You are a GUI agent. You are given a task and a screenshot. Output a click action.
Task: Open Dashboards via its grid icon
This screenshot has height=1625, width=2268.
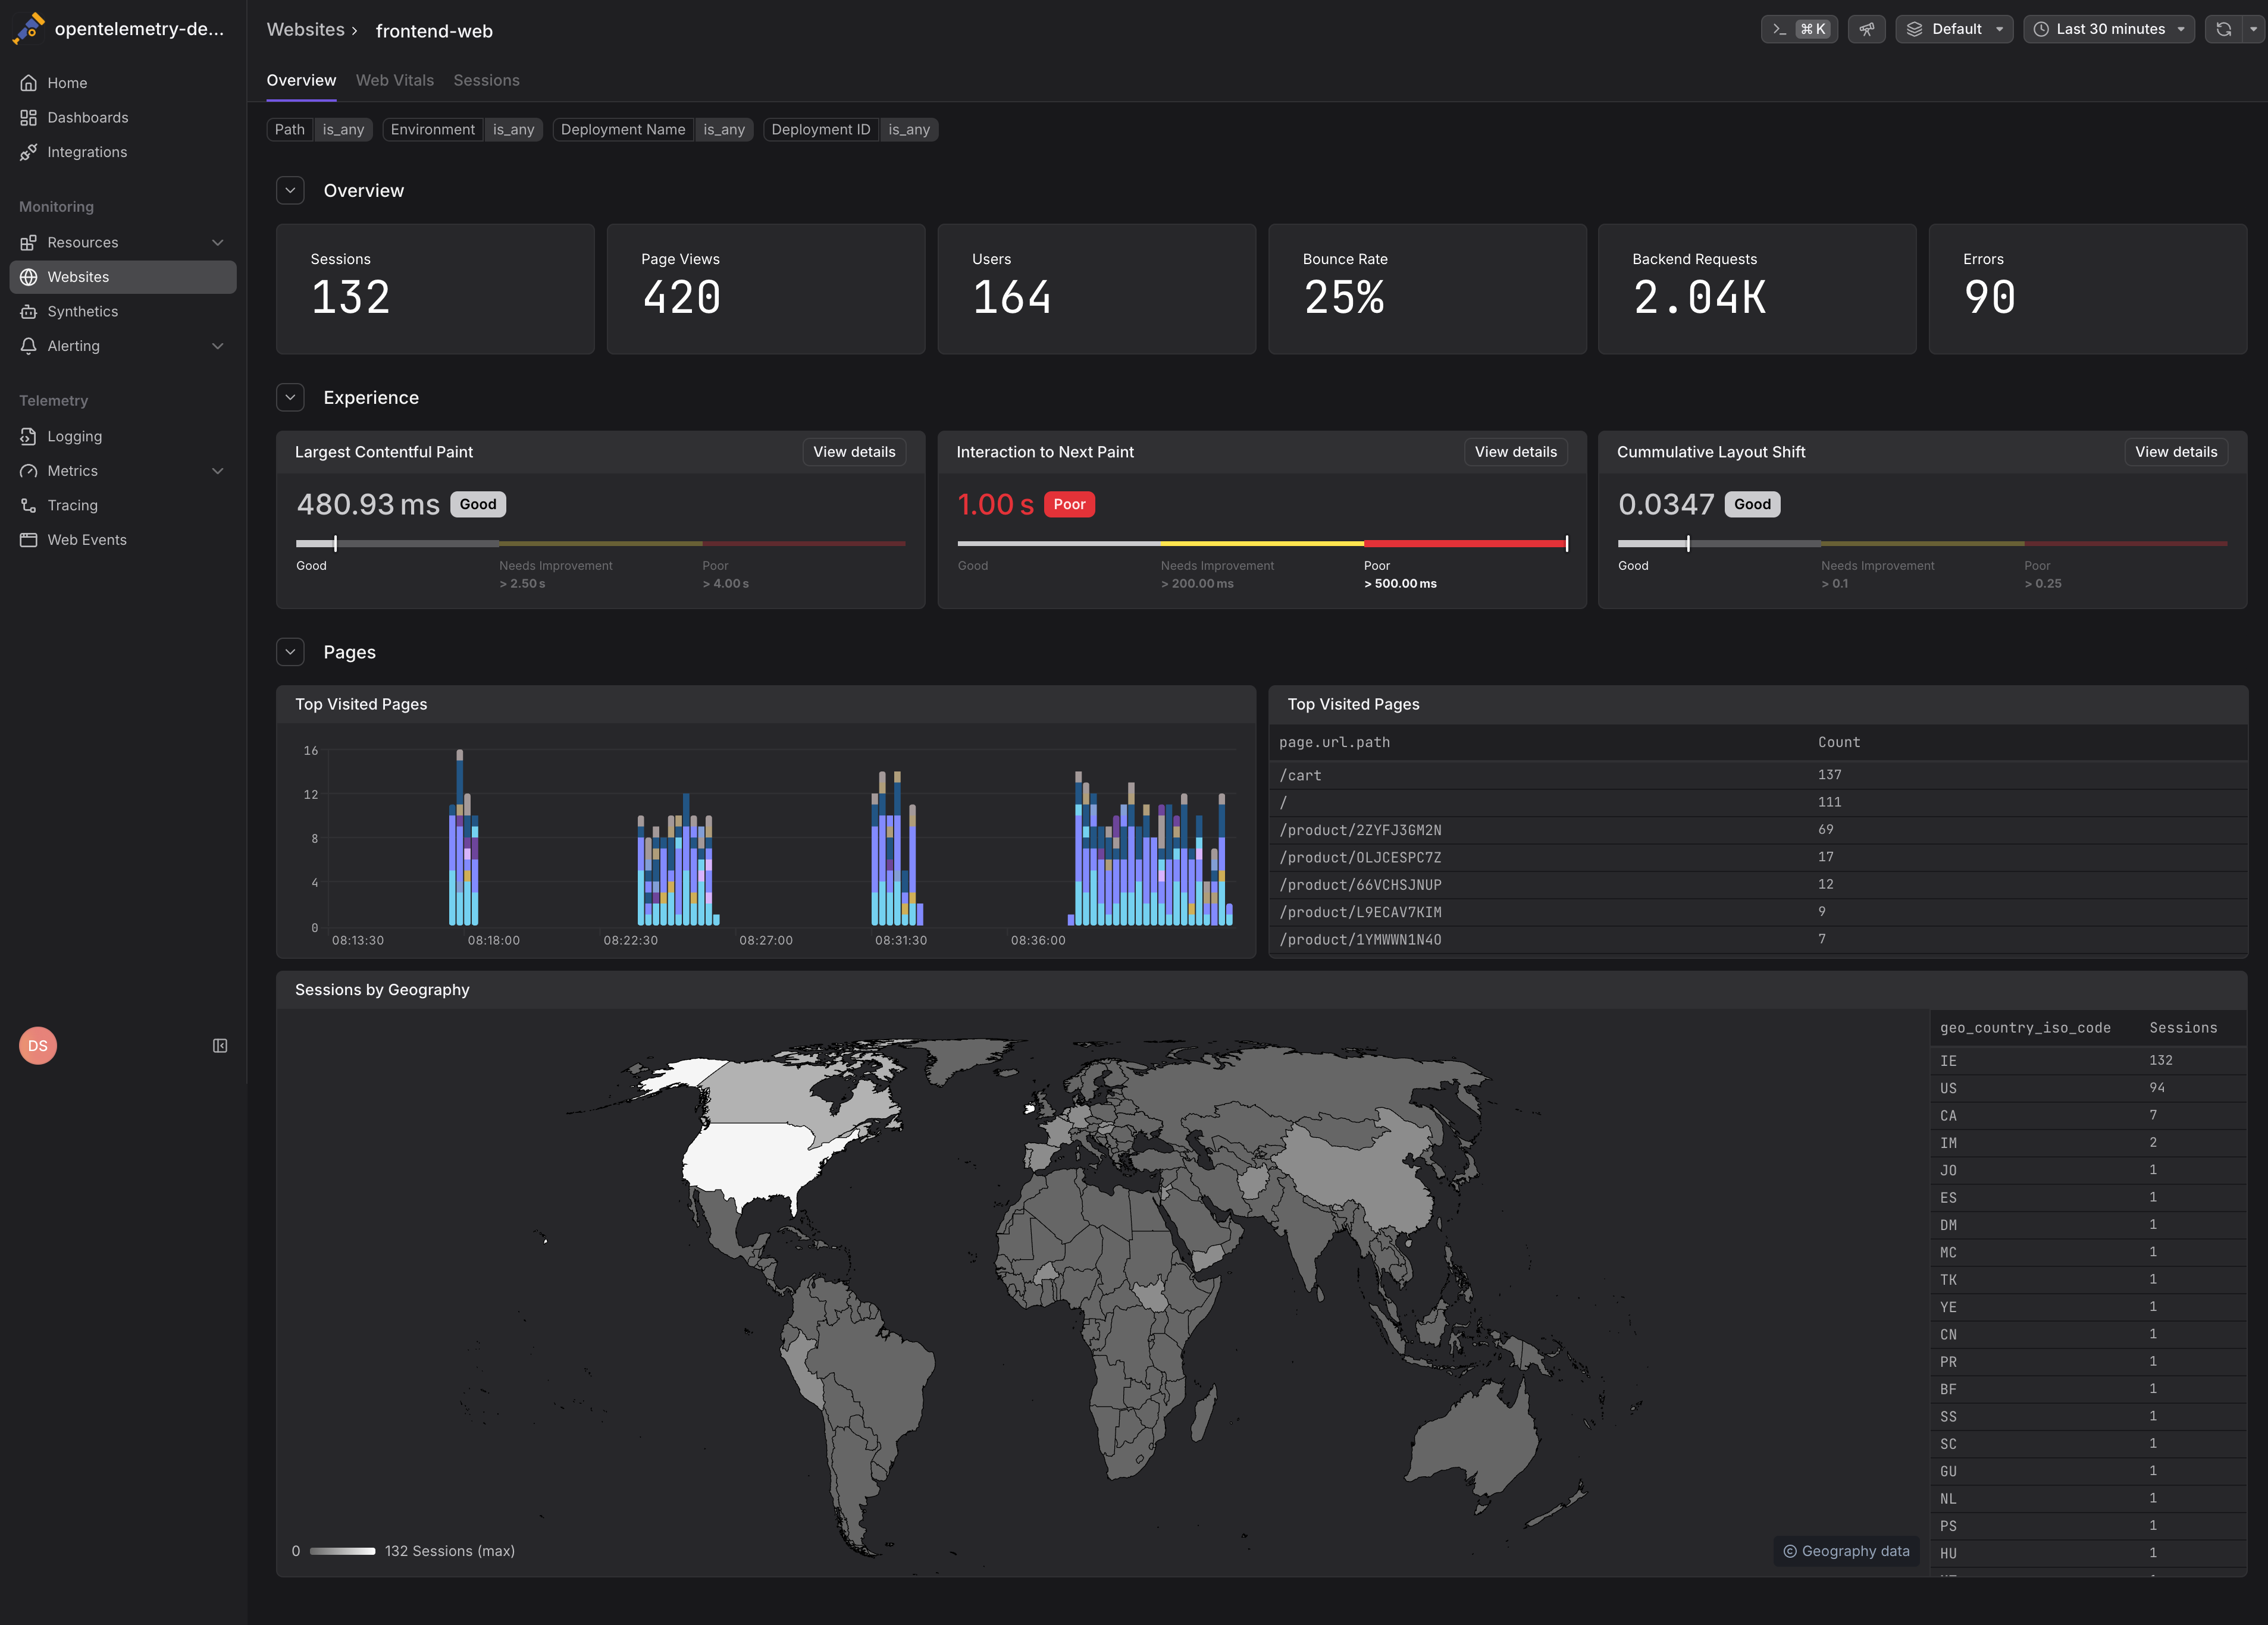coord(28,118)
